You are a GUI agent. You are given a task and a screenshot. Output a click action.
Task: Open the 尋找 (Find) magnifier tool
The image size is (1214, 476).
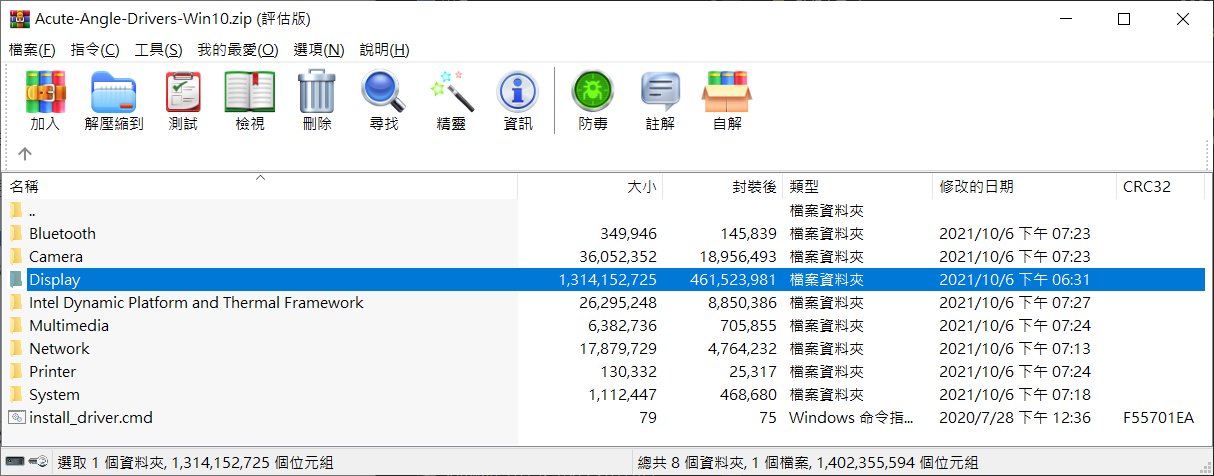point(383,100)
